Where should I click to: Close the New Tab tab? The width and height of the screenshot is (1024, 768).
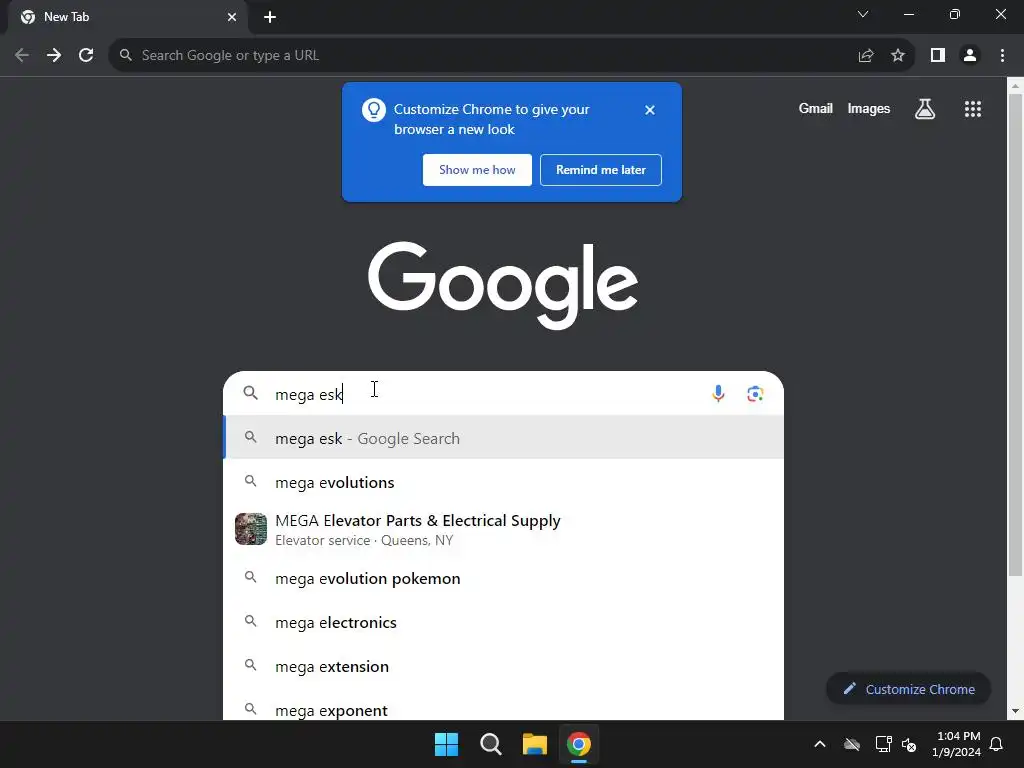(232, 17)
